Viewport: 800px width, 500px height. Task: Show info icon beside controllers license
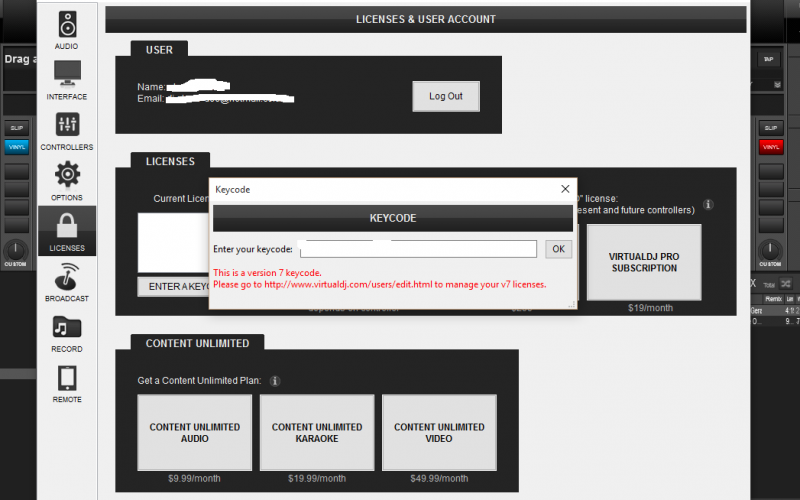pos(708,205)
